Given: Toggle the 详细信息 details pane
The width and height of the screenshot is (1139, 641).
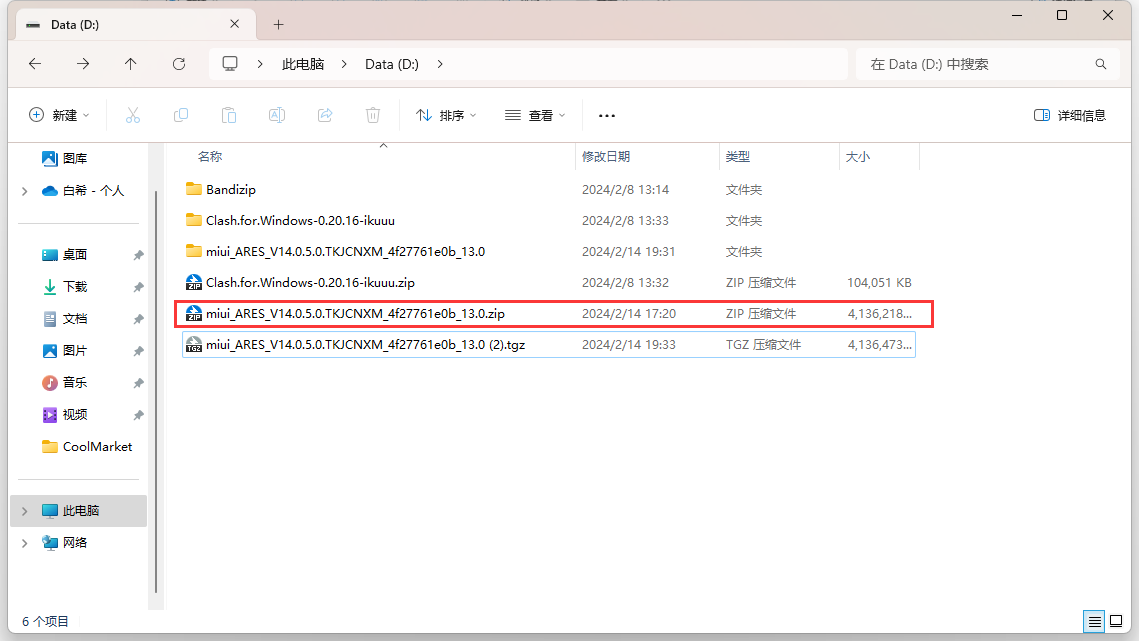Looking at the screenshot, I should click(1069, 115).
